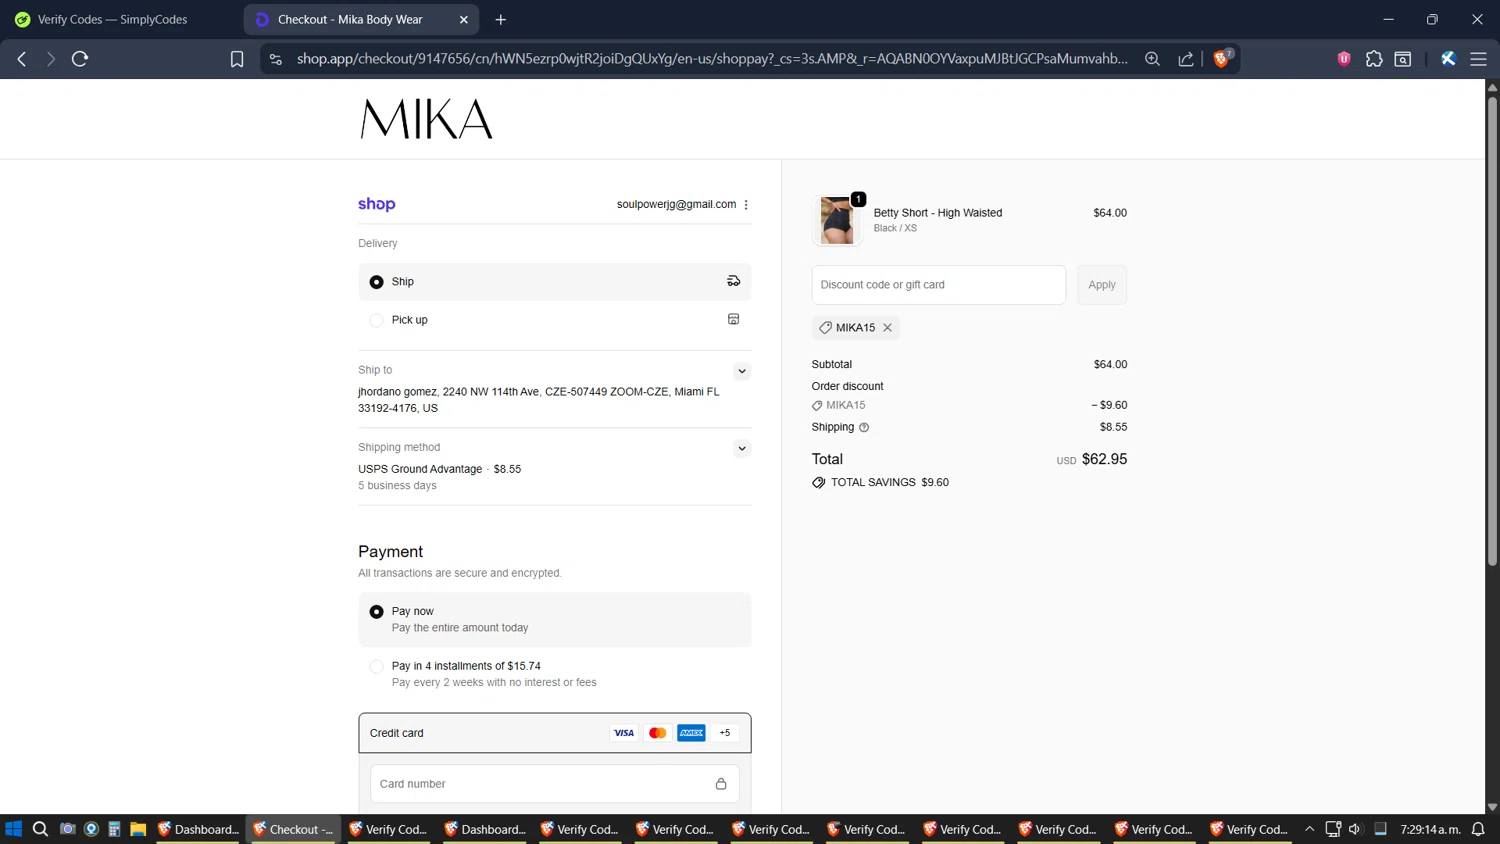Click the Mastercard icon
This screenshot has height=844, width=1500.
657,733
